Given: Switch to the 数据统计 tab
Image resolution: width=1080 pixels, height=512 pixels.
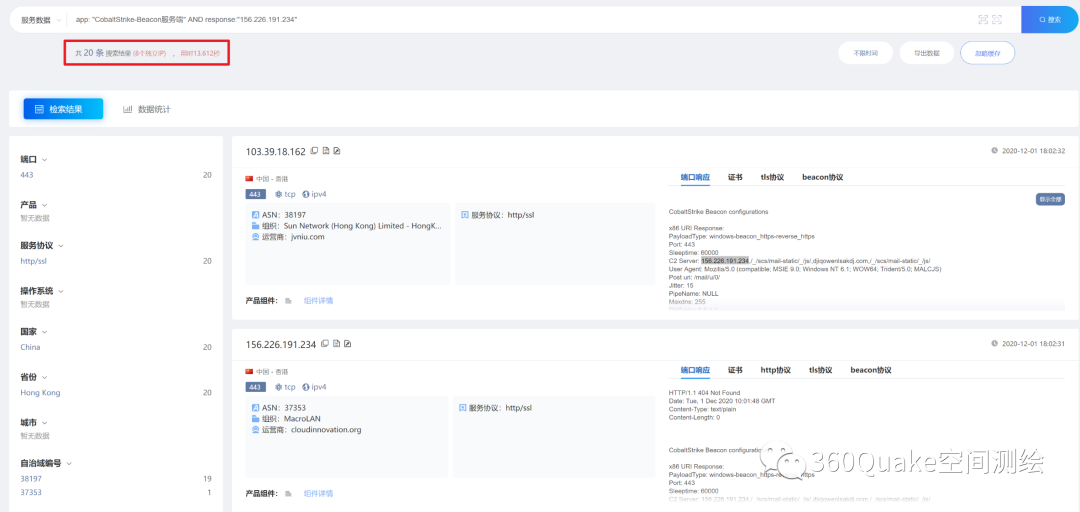Looking at the screenshot, I should [x=147, y=109].
